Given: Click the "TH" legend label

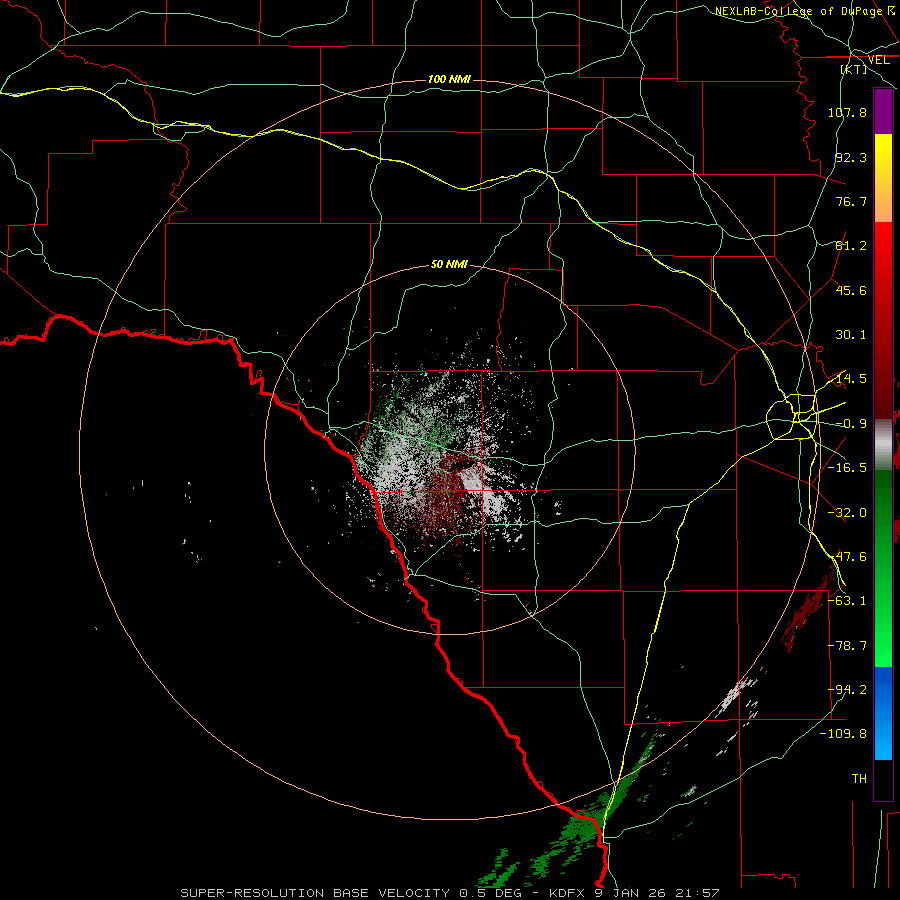Looking at the screenshot, I should [859, 779].
